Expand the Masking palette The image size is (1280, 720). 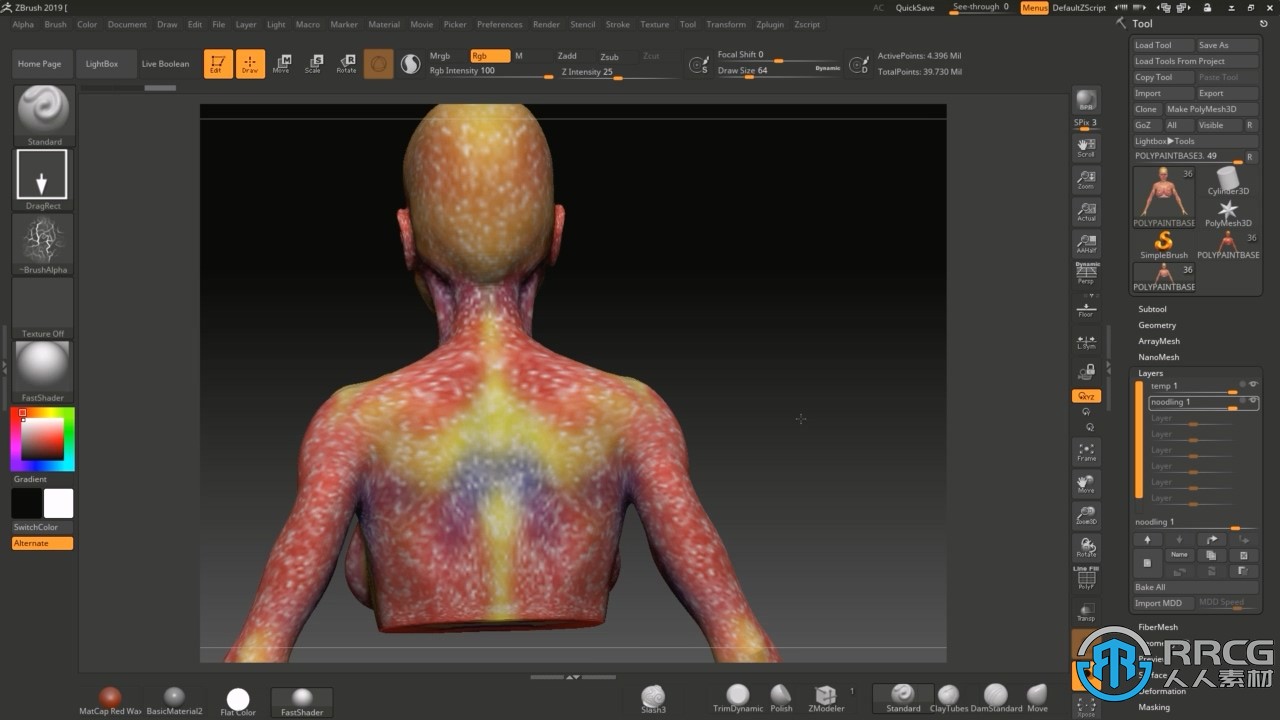tap(1153, 707)
